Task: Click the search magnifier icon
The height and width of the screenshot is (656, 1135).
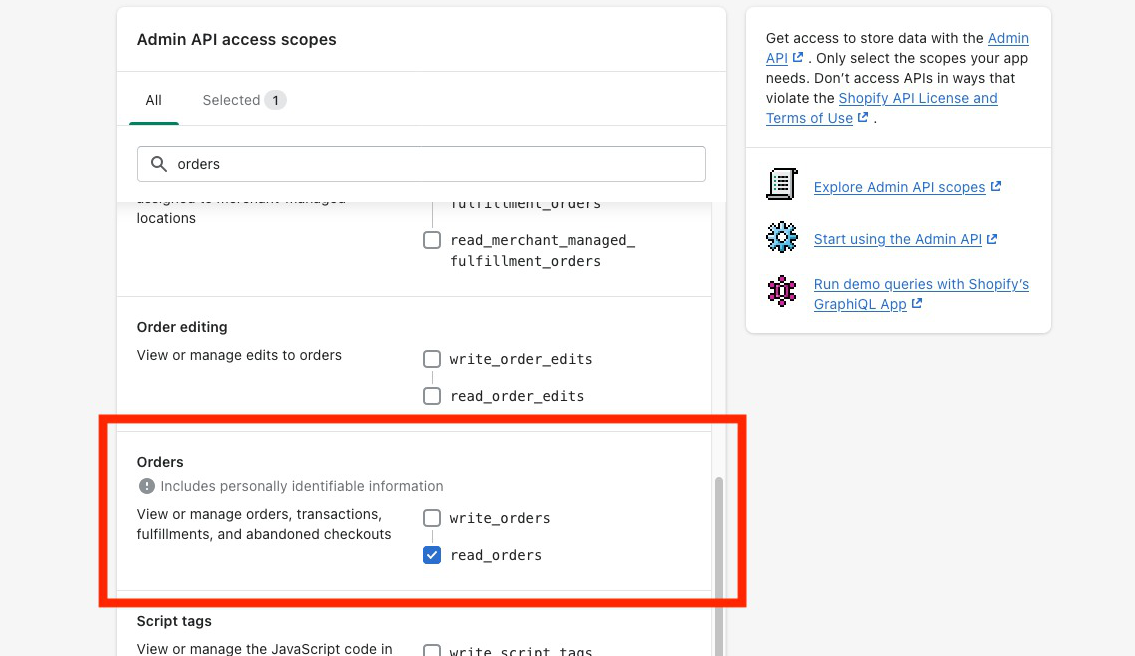Action: [x=158, y=164]
